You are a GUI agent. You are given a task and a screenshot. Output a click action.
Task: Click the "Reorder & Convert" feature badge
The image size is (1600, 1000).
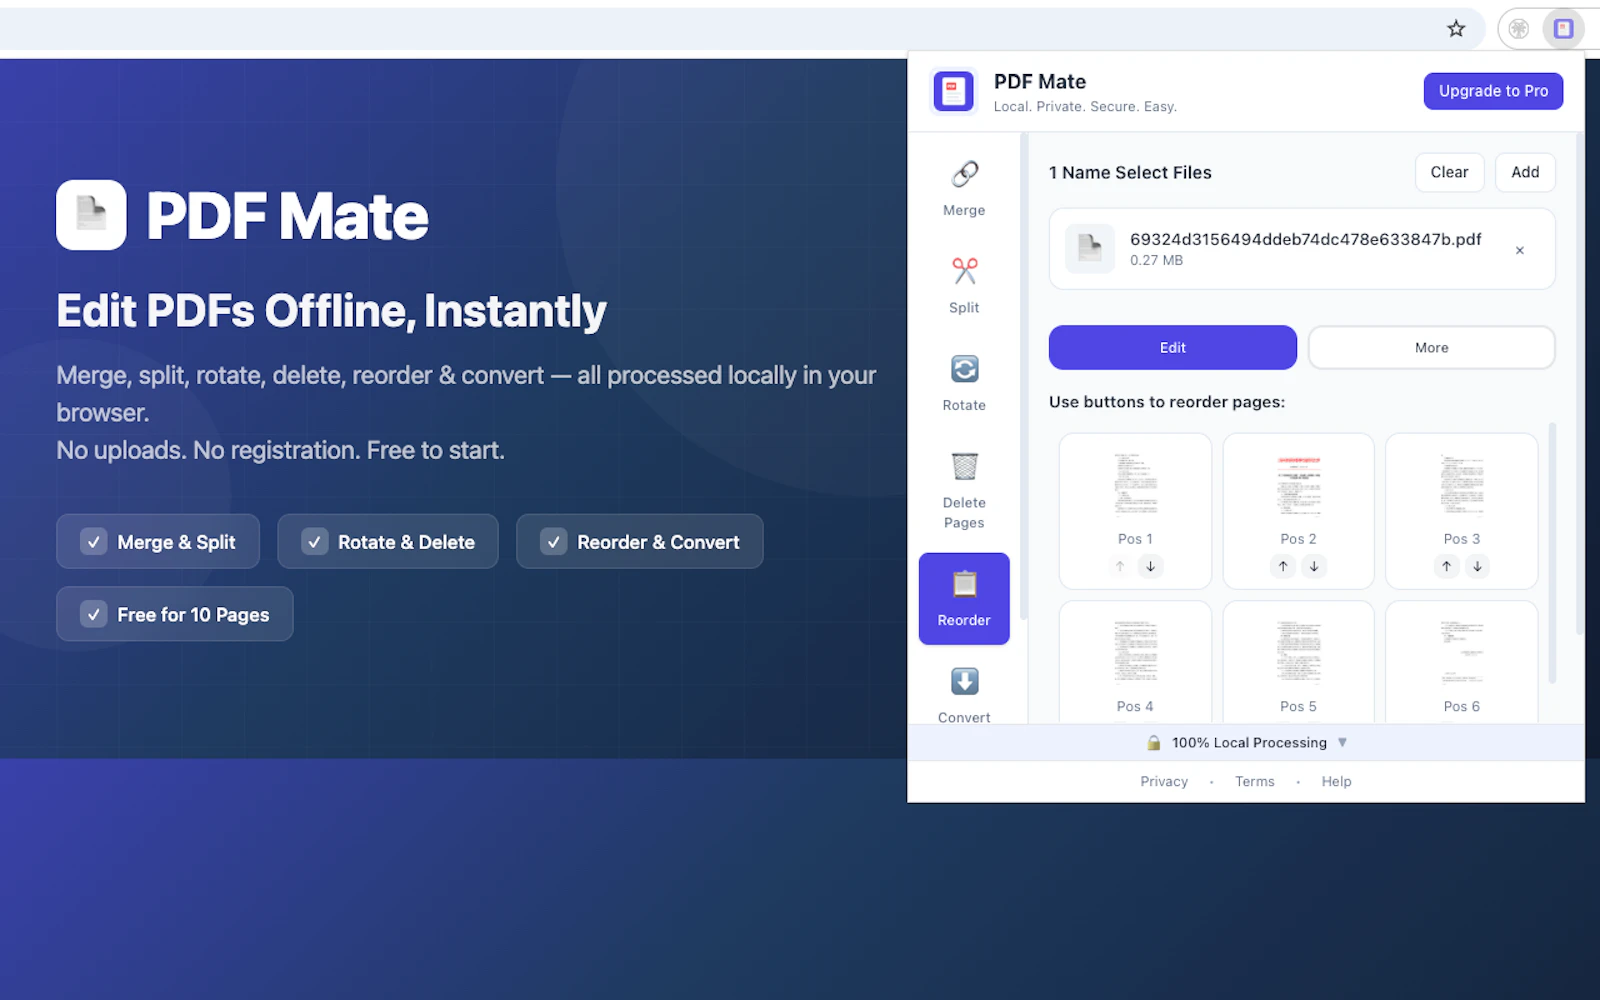coord(640,542)
